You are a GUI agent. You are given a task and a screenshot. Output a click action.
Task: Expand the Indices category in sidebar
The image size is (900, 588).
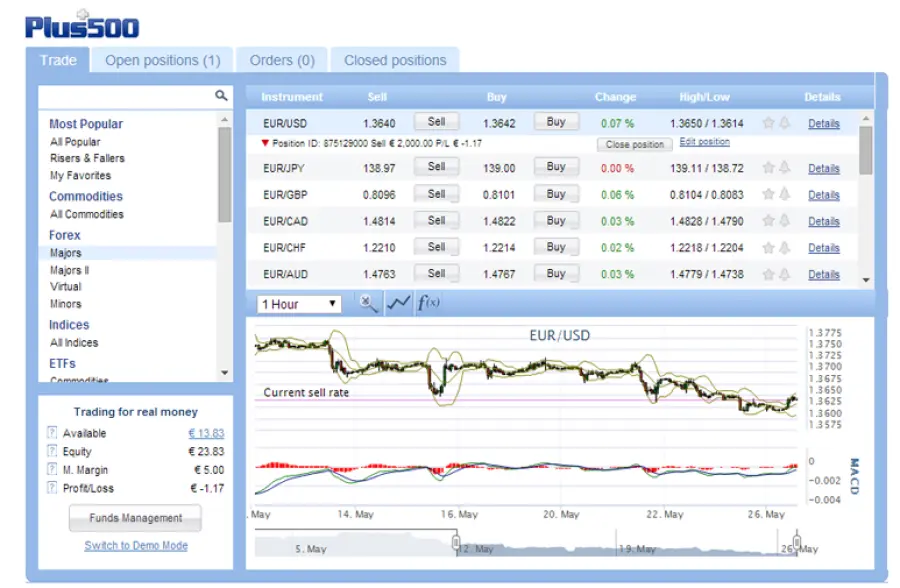click(69, 324)
